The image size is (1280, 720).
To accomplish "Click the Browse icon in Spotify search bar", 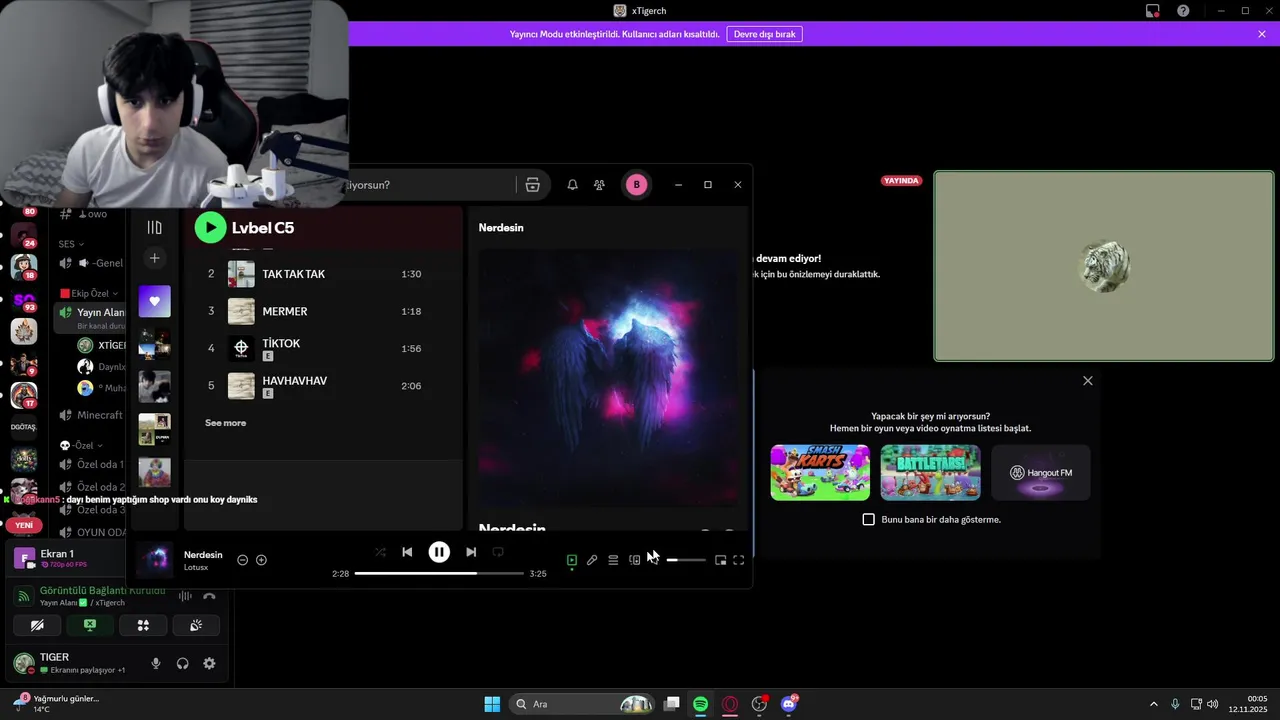I will tap(532, 185).
